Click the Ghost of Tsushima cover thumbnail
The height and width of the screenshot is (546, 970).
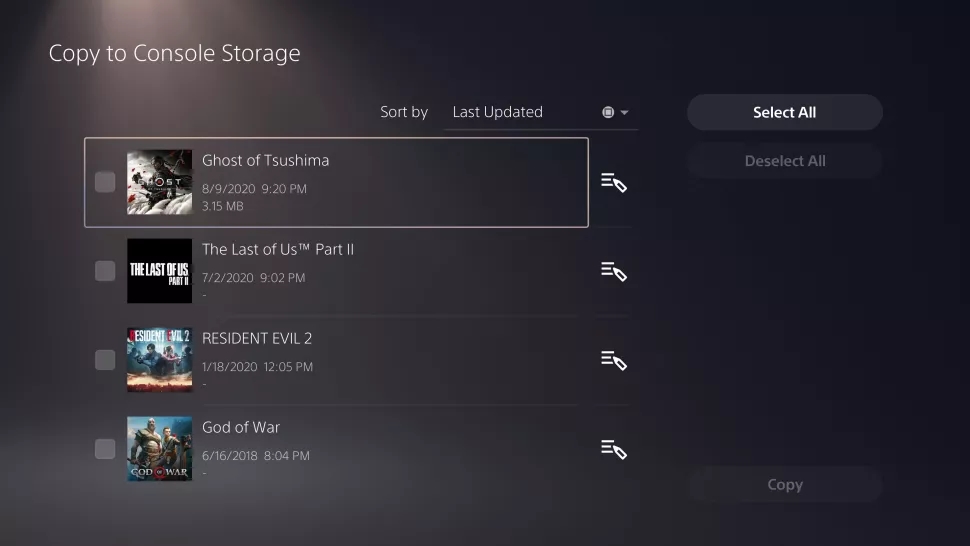pos(159,182)
